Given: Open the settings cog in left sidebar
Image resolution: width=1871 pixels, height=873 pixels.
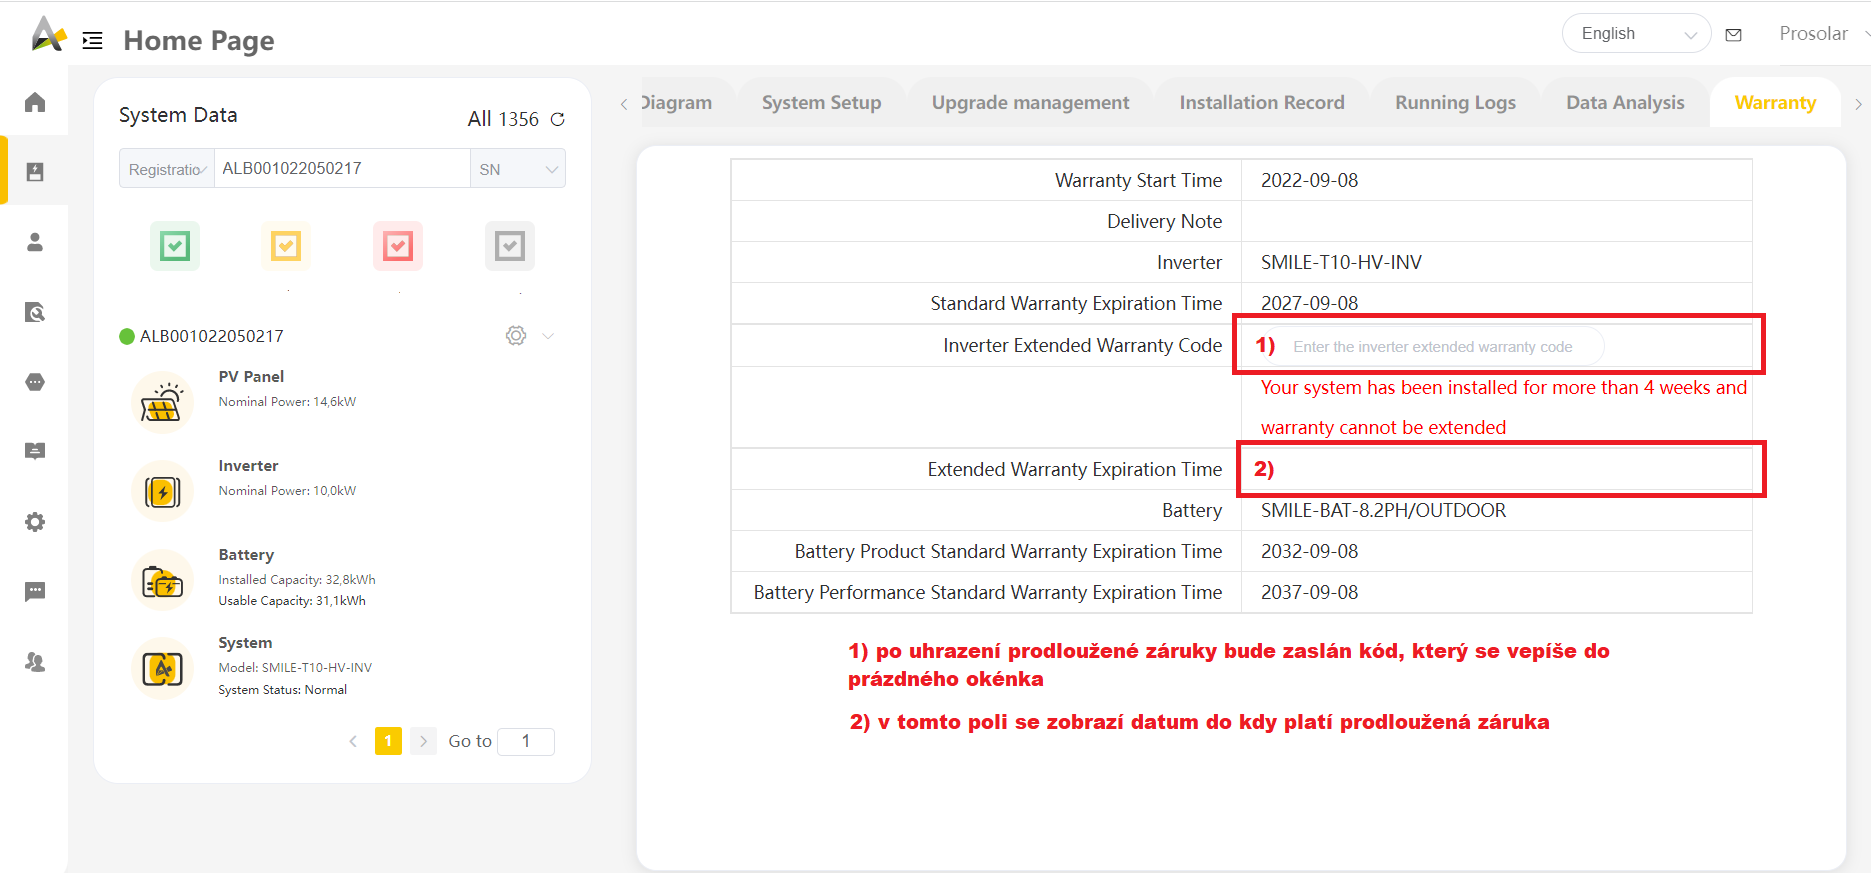Looking at the screenshot, I should coord(35,522).
